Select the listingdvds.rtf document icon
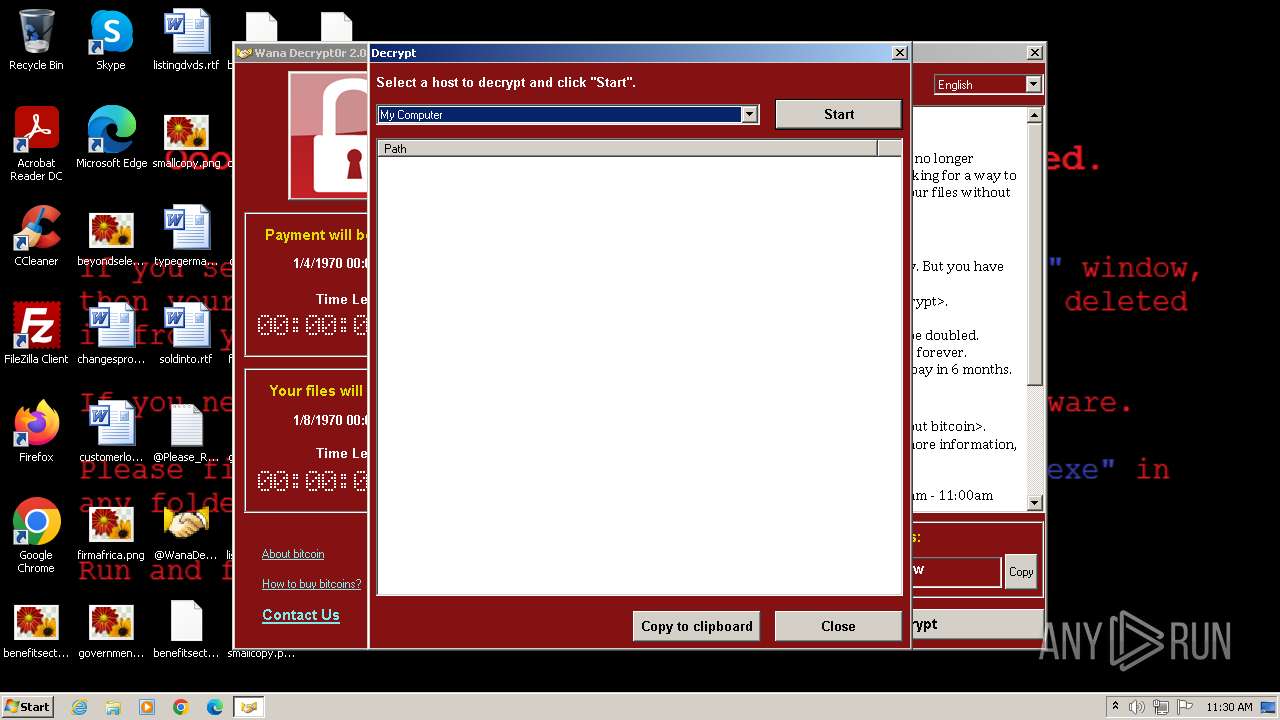This screenshot has height=720, width=1280. (x=186, y=40)
